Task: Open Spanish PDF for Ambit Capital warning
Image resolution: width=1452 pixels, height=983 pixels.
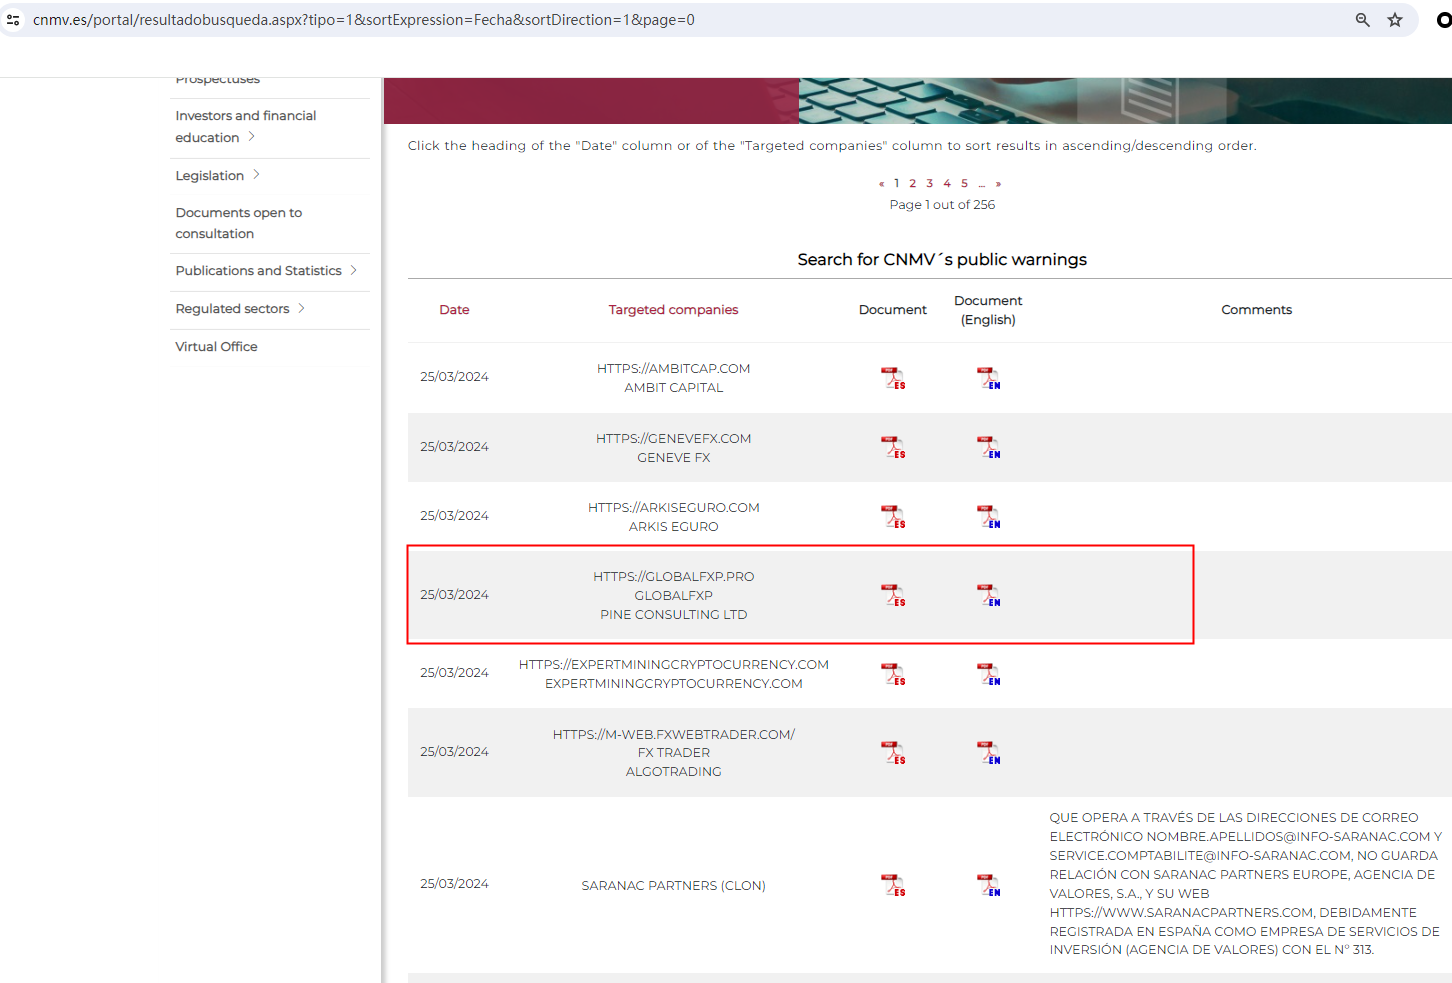Action: point(893,378)
